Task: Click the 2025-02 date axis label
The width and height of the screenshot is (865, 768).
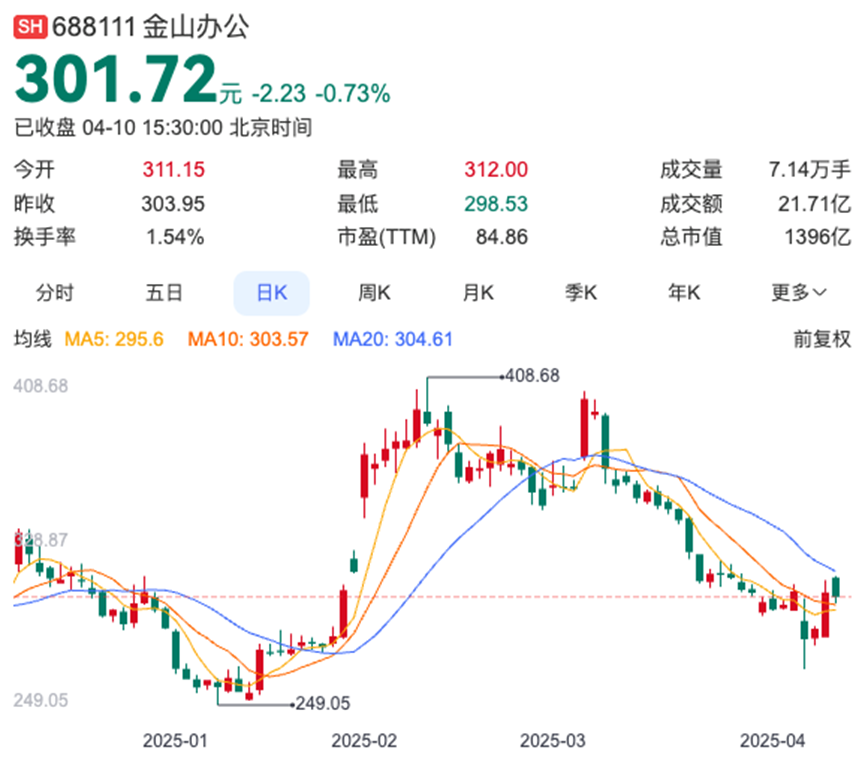Action: (364, 740)
